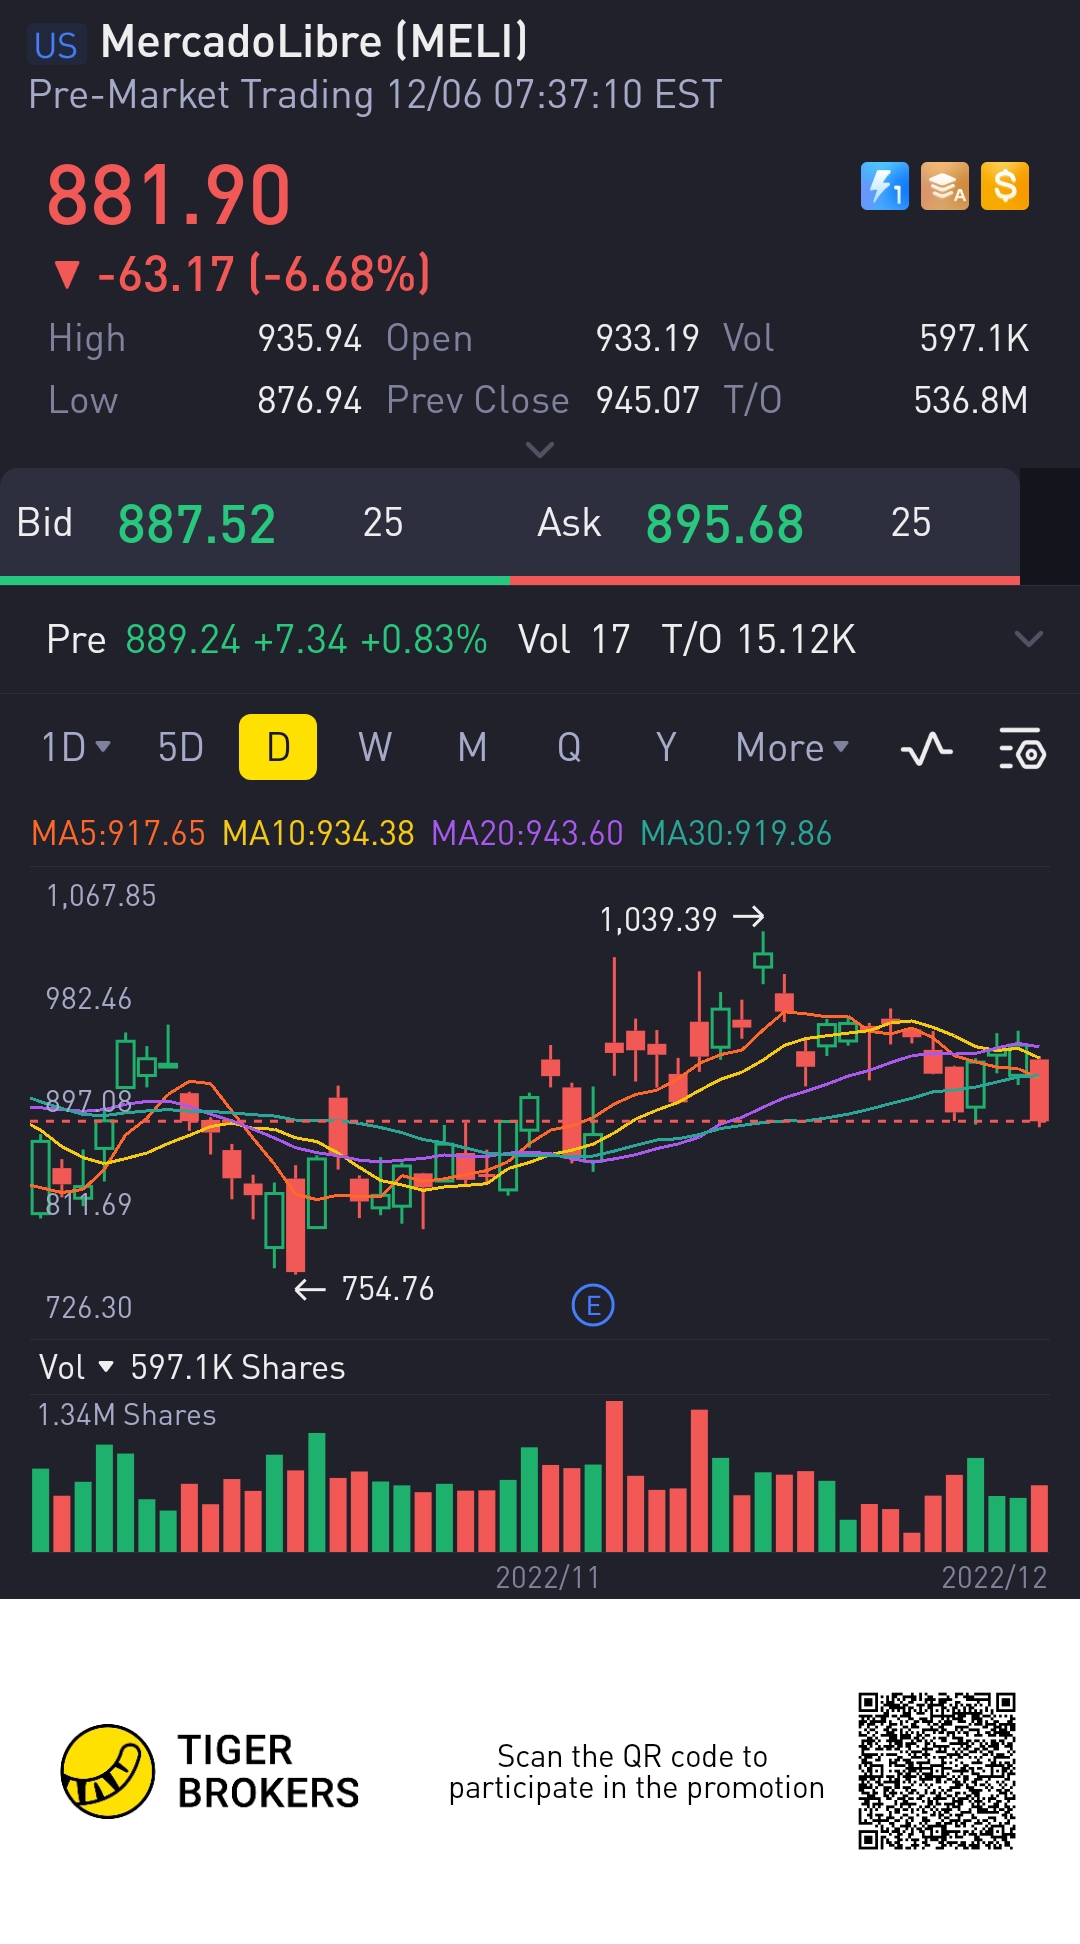Tap the MA30:919.86 indicator label
The height and width of the screenshot is (1944, 1080).
(736, 833)
